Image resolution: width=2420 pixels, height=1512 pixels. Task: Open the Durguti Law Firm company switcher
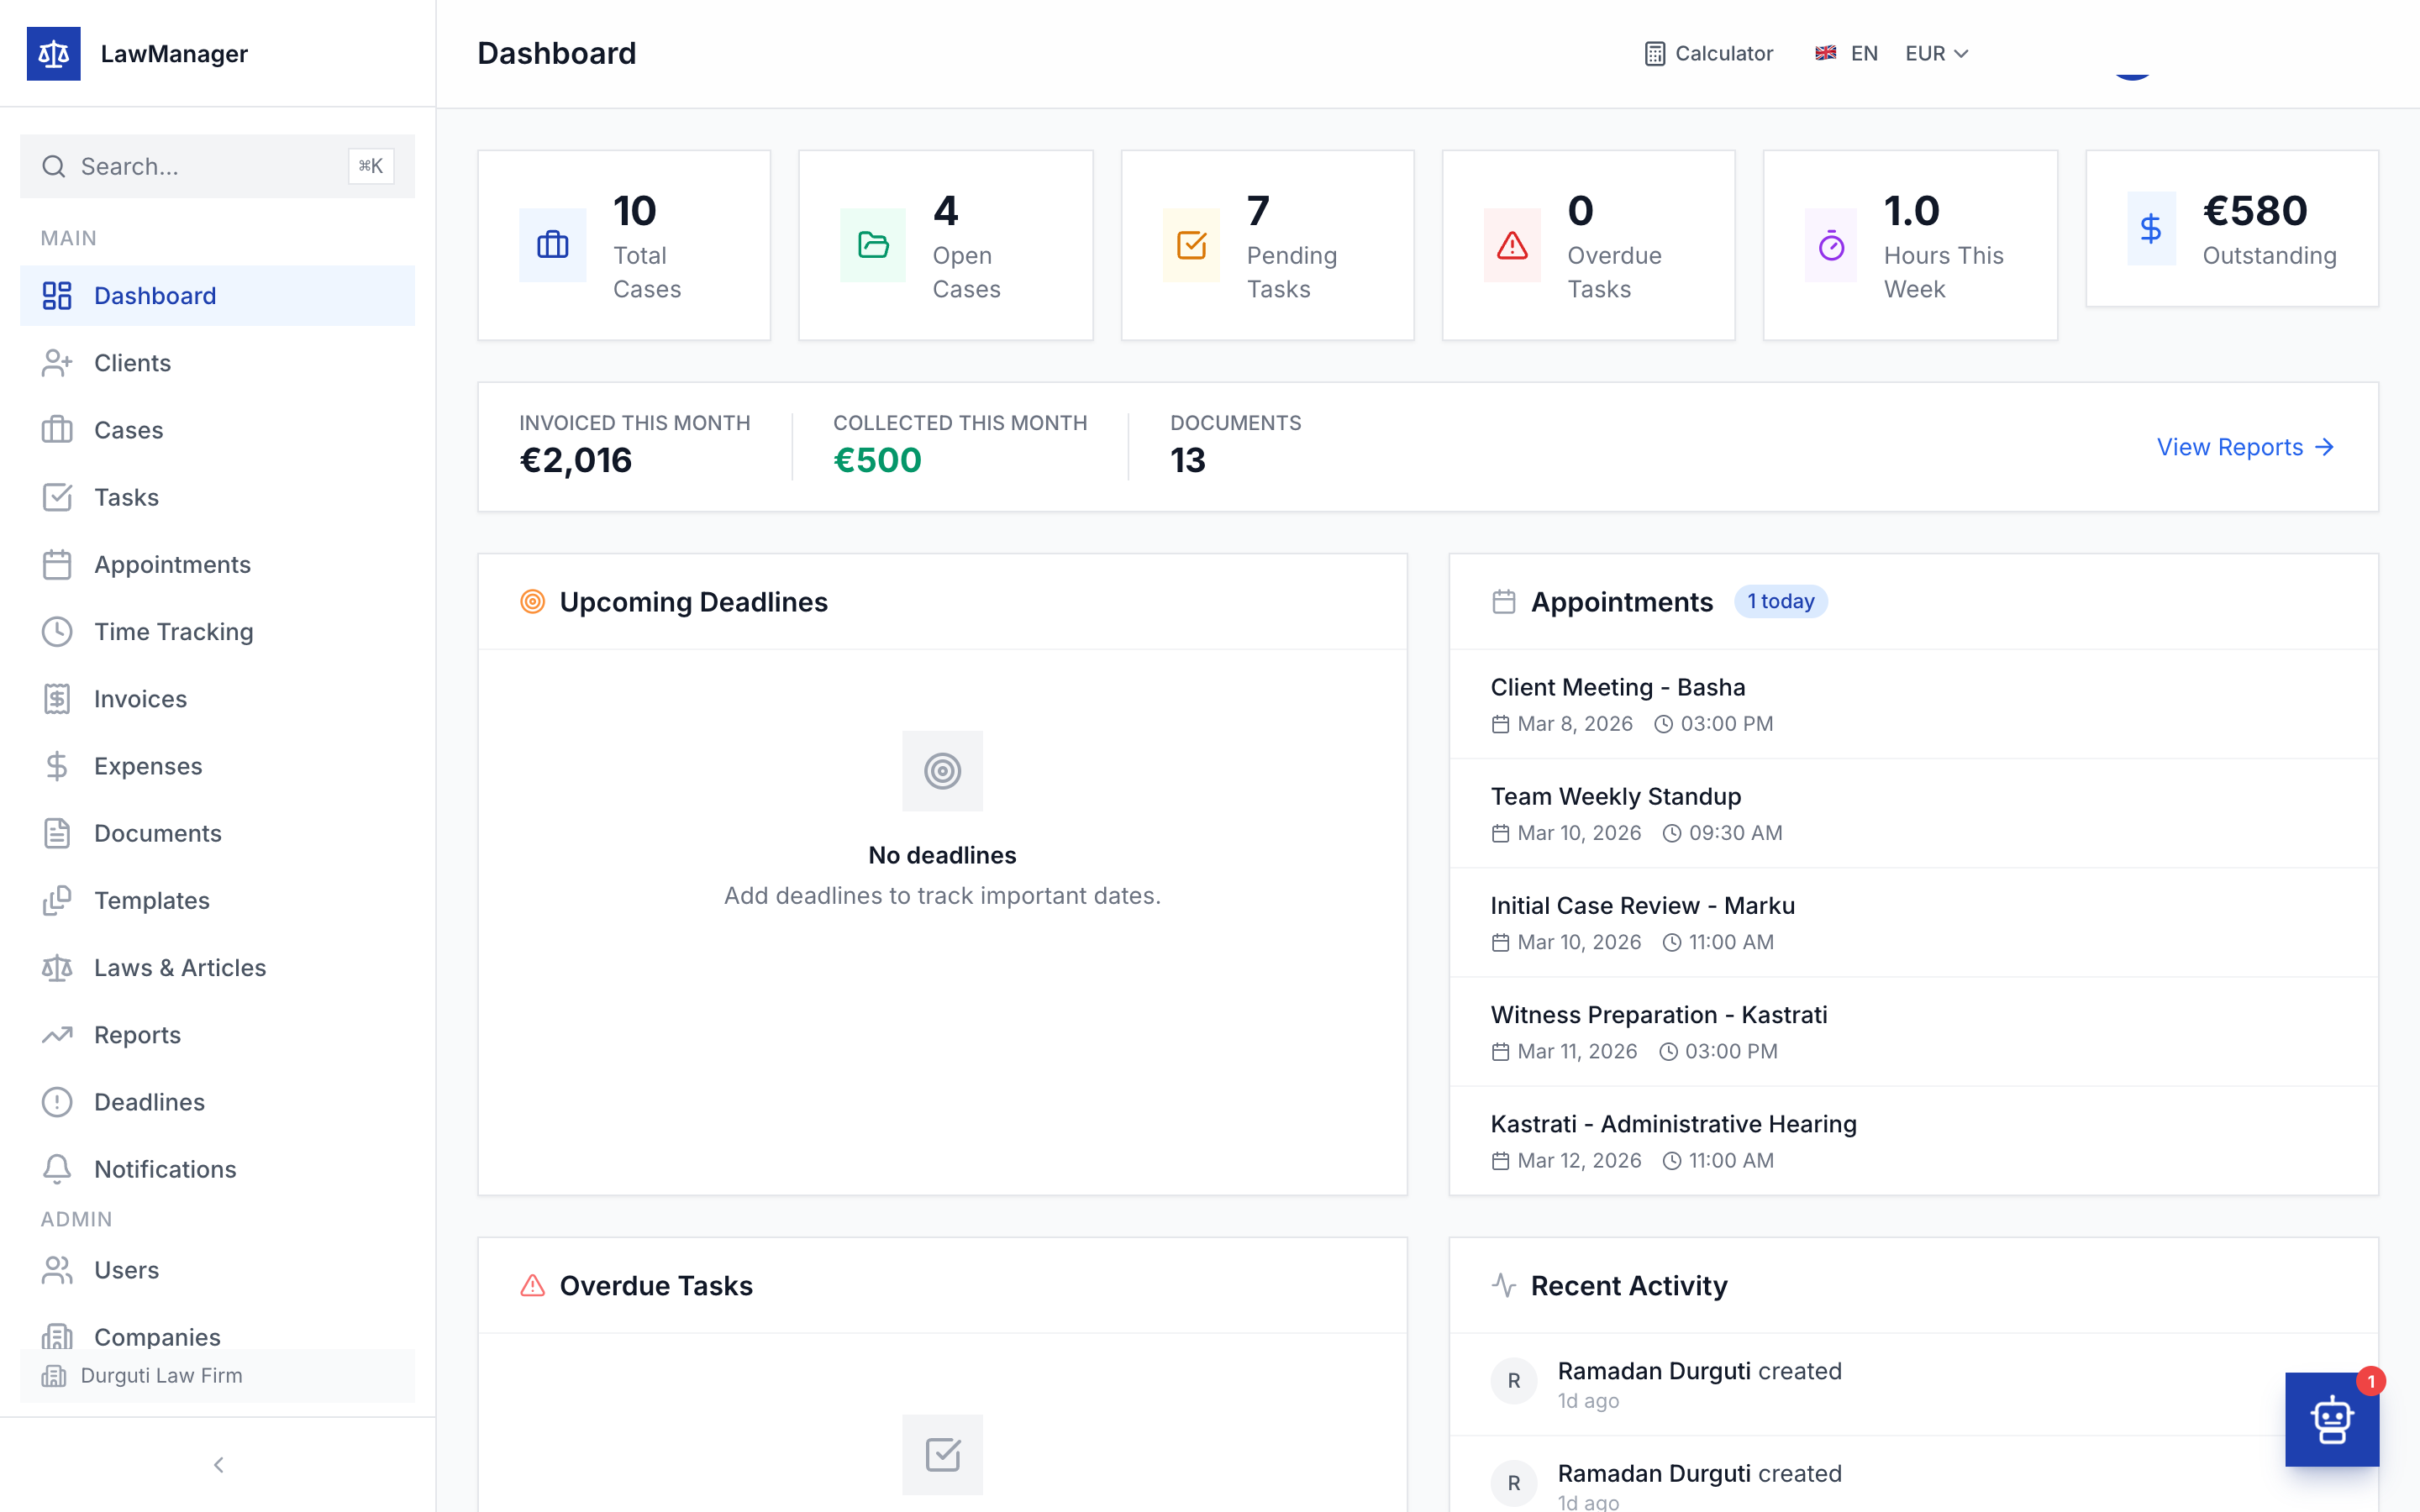[218, 1376]
